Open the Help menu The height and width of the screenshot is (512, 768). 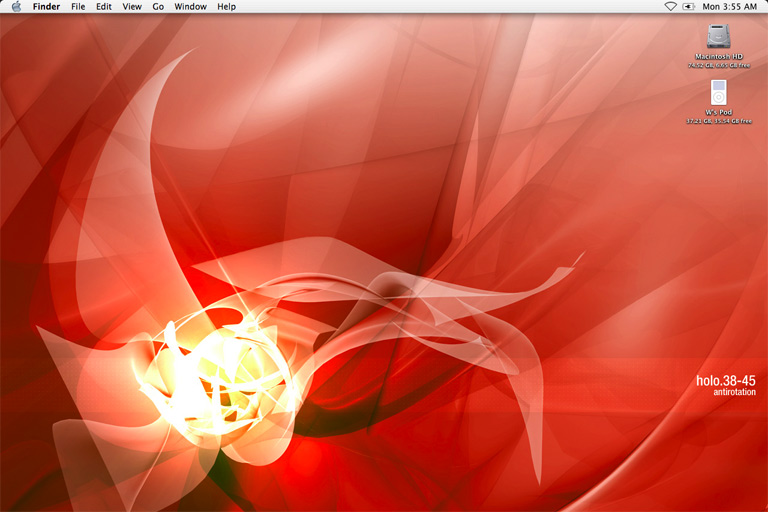pos(226,6)
